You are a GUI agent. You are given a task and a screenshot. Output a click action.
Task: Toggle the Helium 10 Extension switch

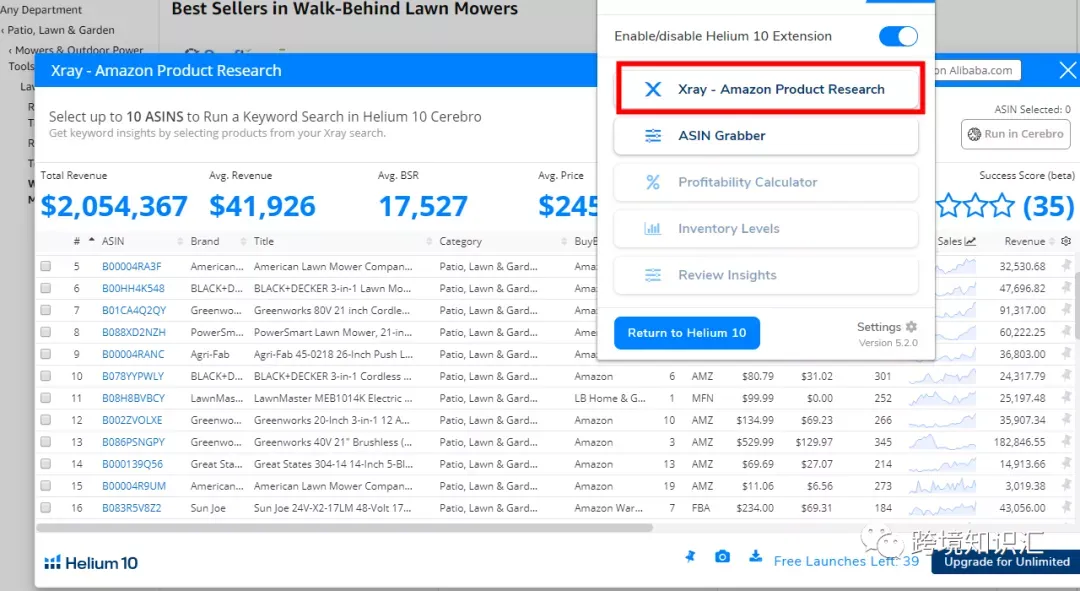pos(898,36)
